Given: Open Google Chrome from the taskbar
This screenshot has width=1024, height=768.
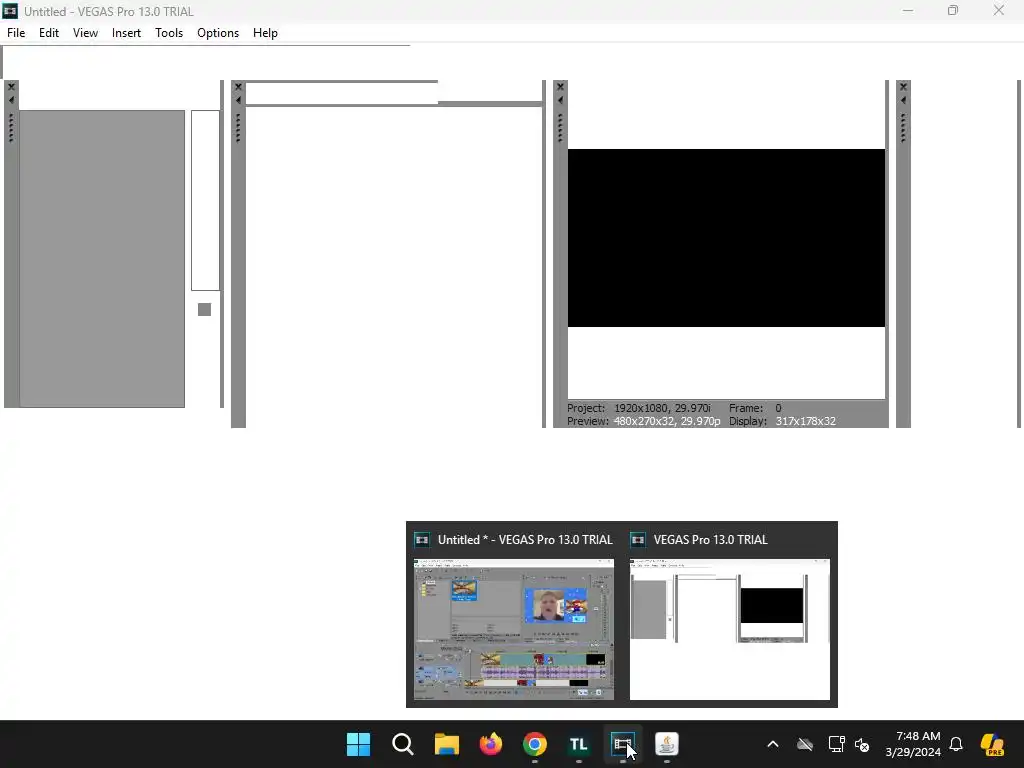Looking at the screenshot, I should pos(534,744).
